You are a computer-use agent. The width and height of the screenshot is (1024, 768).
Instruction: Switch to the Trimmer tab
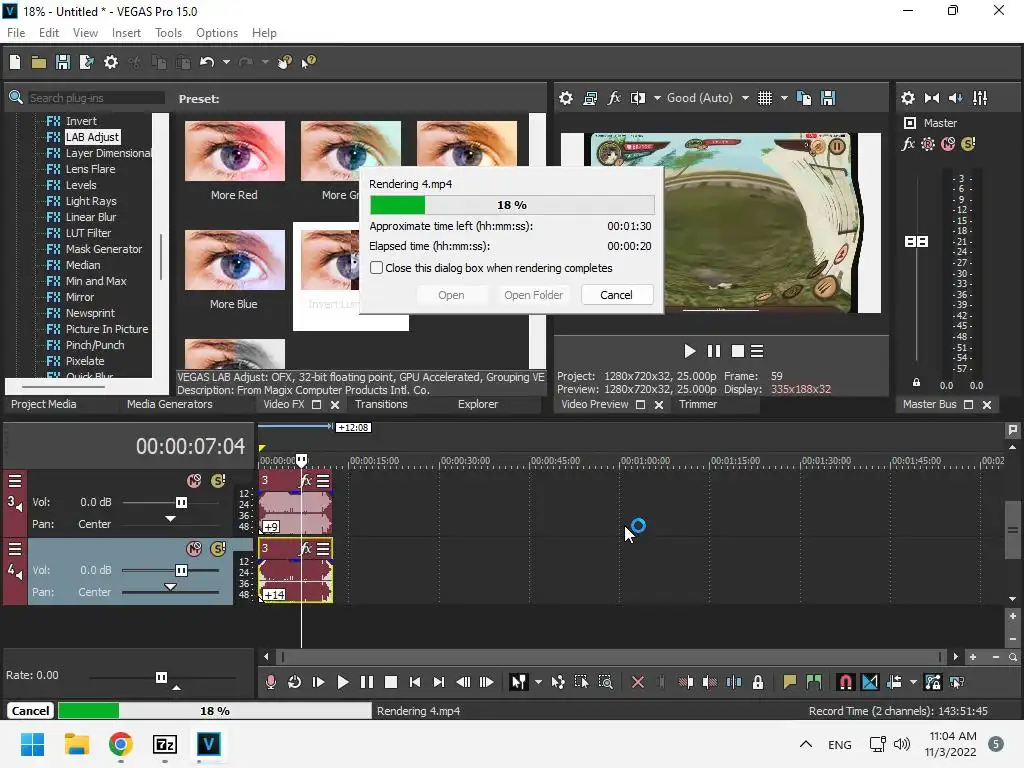[x=697, y=404]
